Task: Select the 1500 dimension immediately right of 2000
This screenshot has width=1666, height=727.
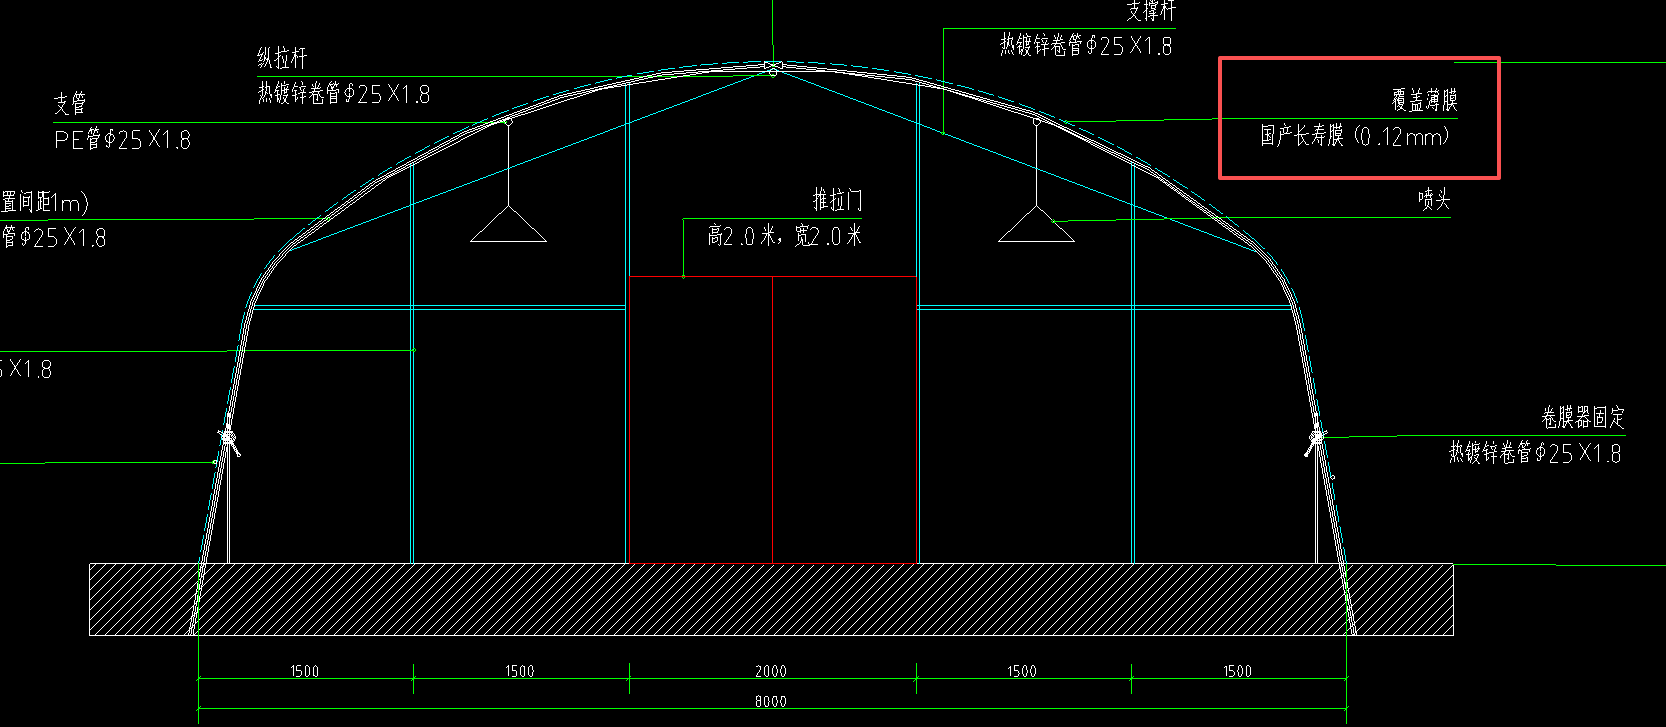Action: click(x=1022, y=671)
